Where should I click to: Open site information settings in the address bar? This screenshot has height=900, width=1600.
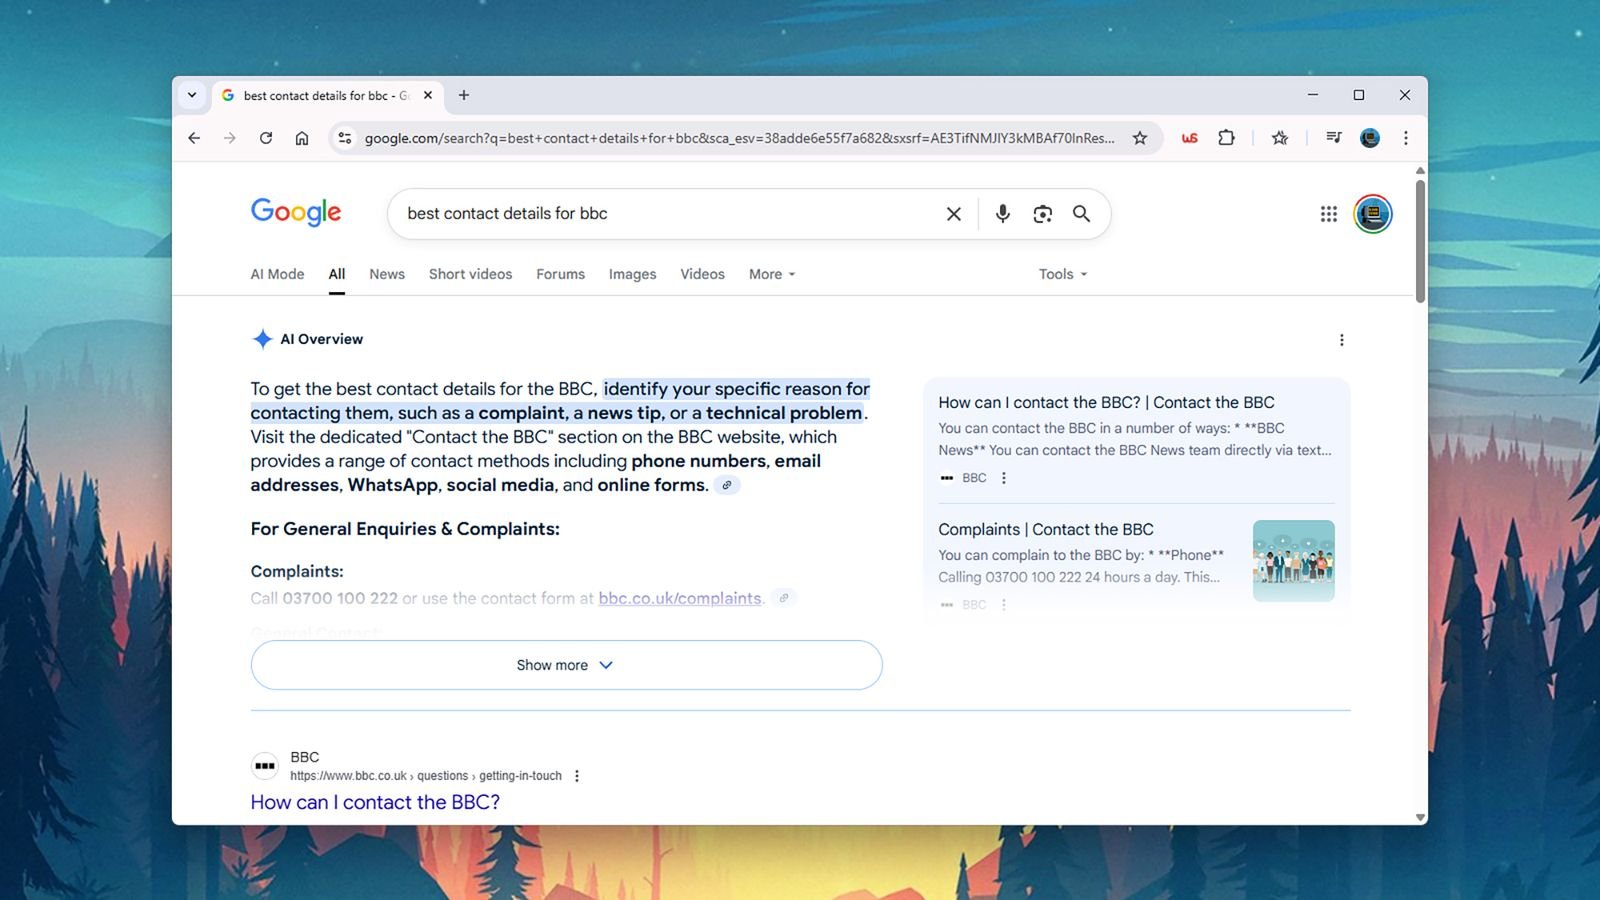(x=344, y=138)
